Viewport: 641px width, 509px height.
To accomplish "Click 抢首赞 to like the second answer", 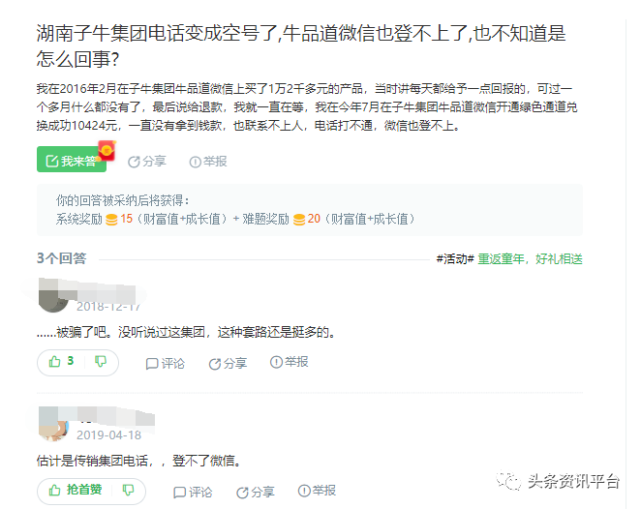I will [x=75, y=490].
